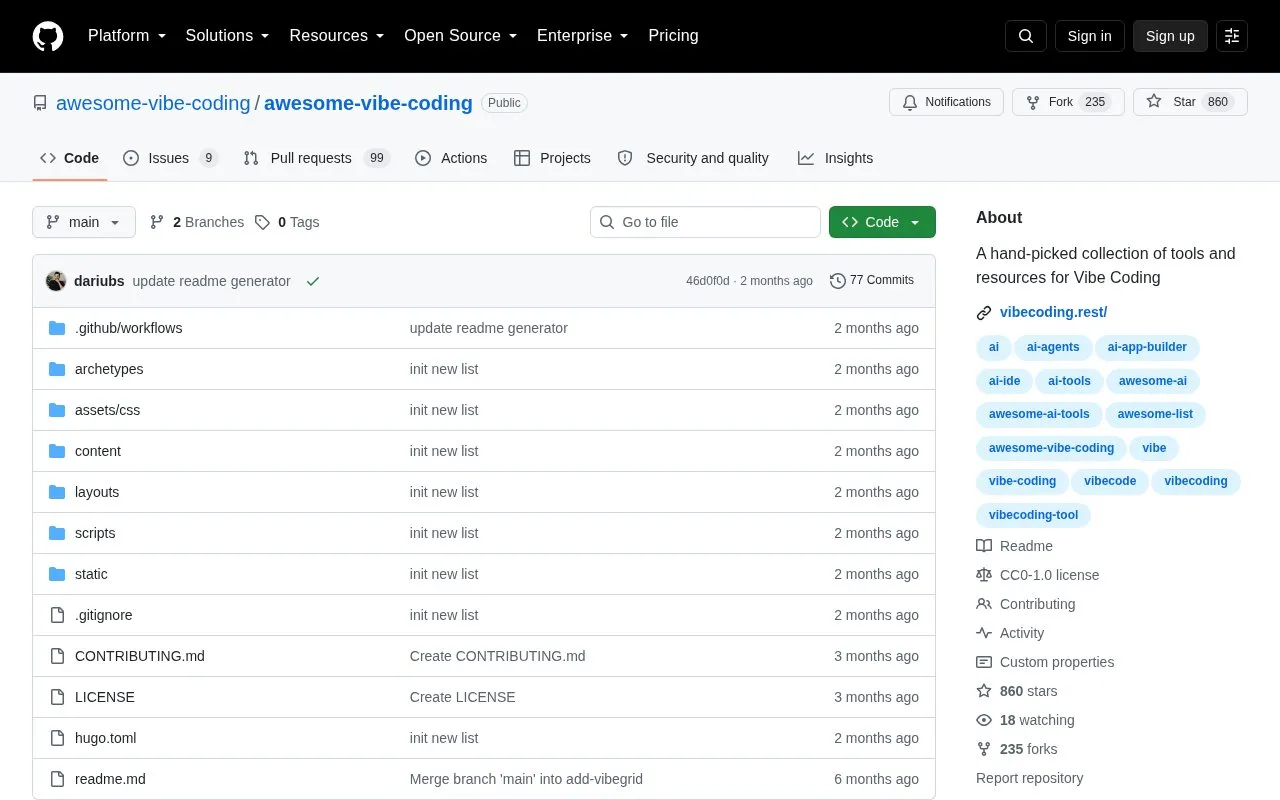Click the book icon next to Readme

click(984, 546)
